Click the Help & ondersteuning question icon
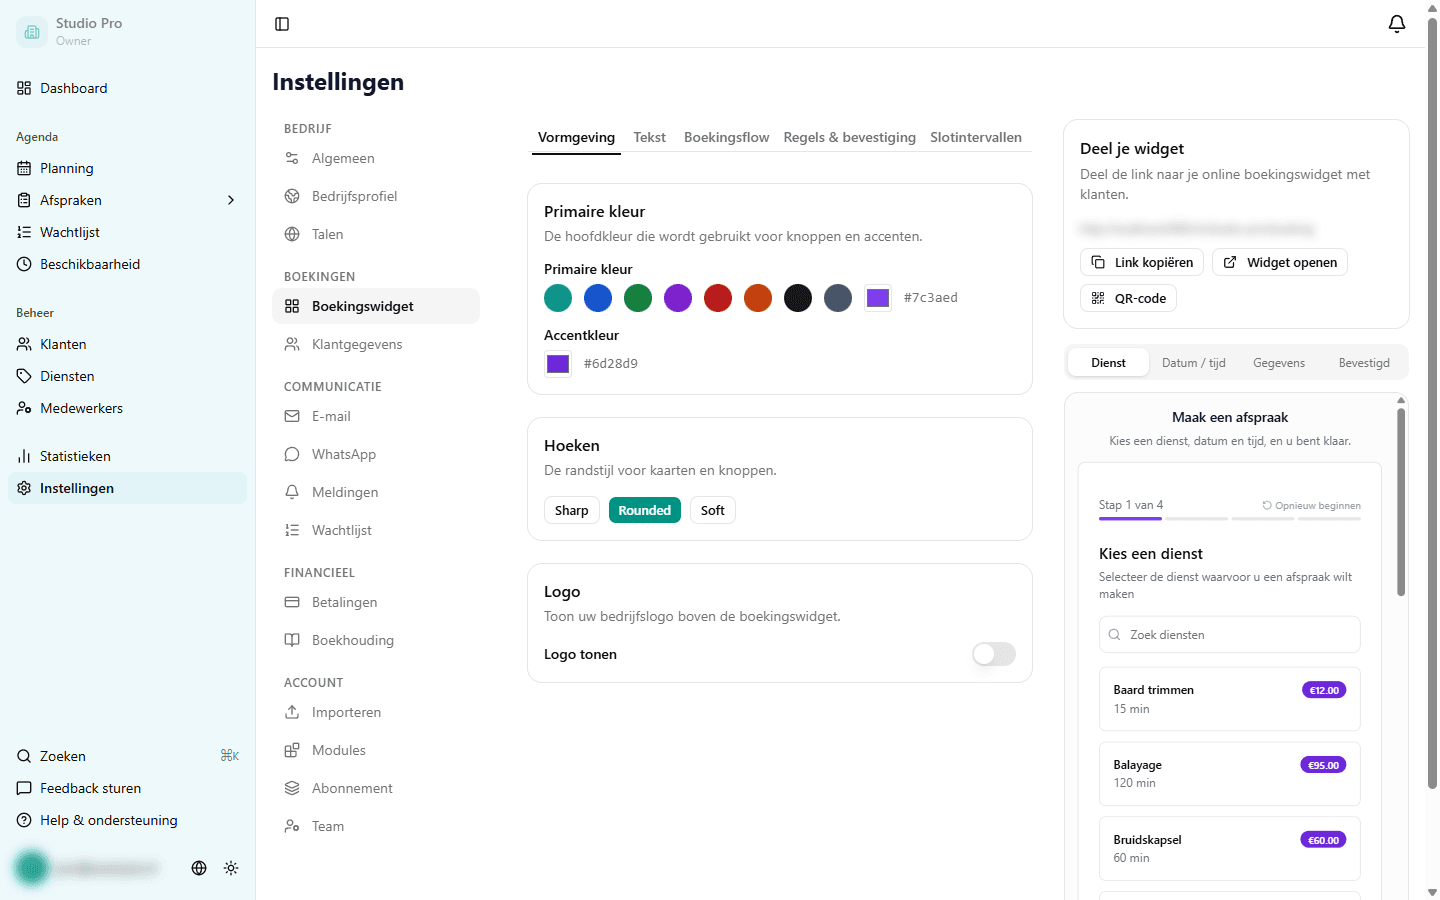The image size is (1440, 900). click(x=24, y=820)
